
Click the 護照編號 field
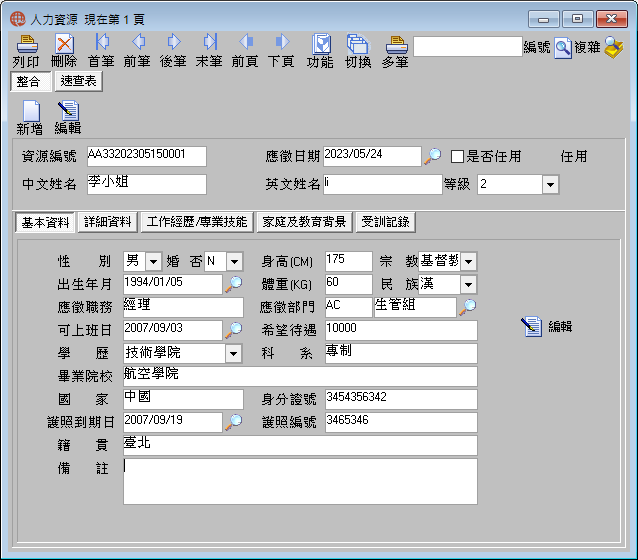pyautogui.click(x=401, y=422)
